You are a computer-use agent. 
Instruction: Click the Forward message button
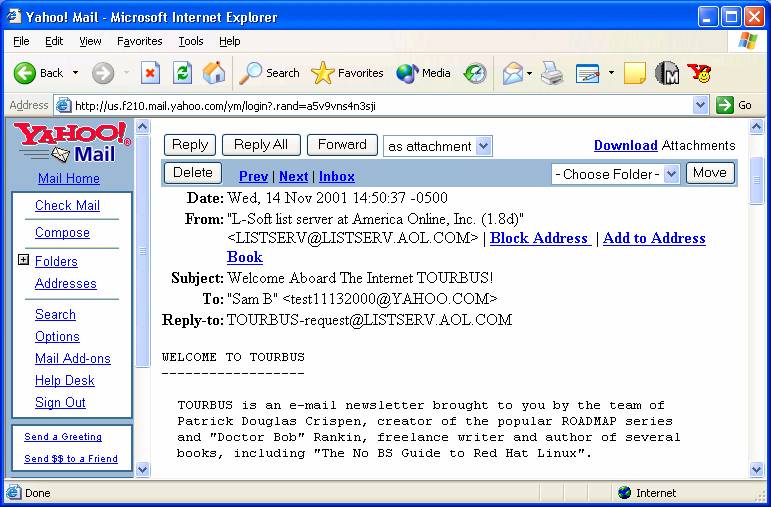tap(342, 145)
